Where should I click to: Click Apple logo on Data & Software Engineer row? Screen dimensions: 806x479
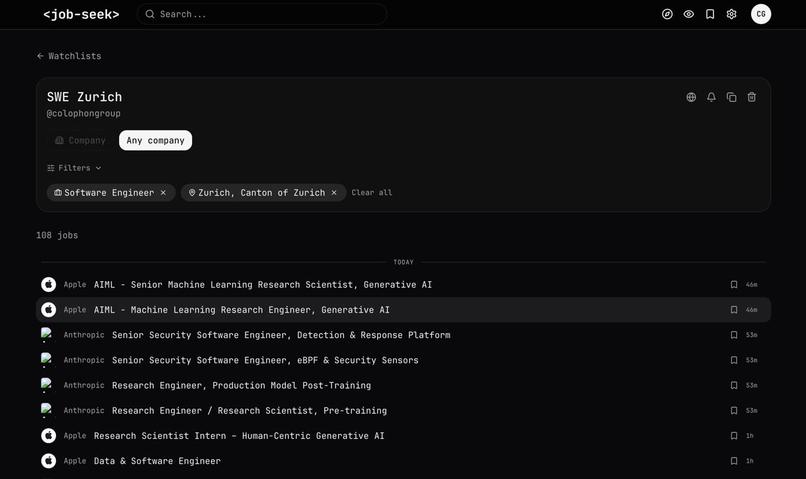[x=48, y=461]
